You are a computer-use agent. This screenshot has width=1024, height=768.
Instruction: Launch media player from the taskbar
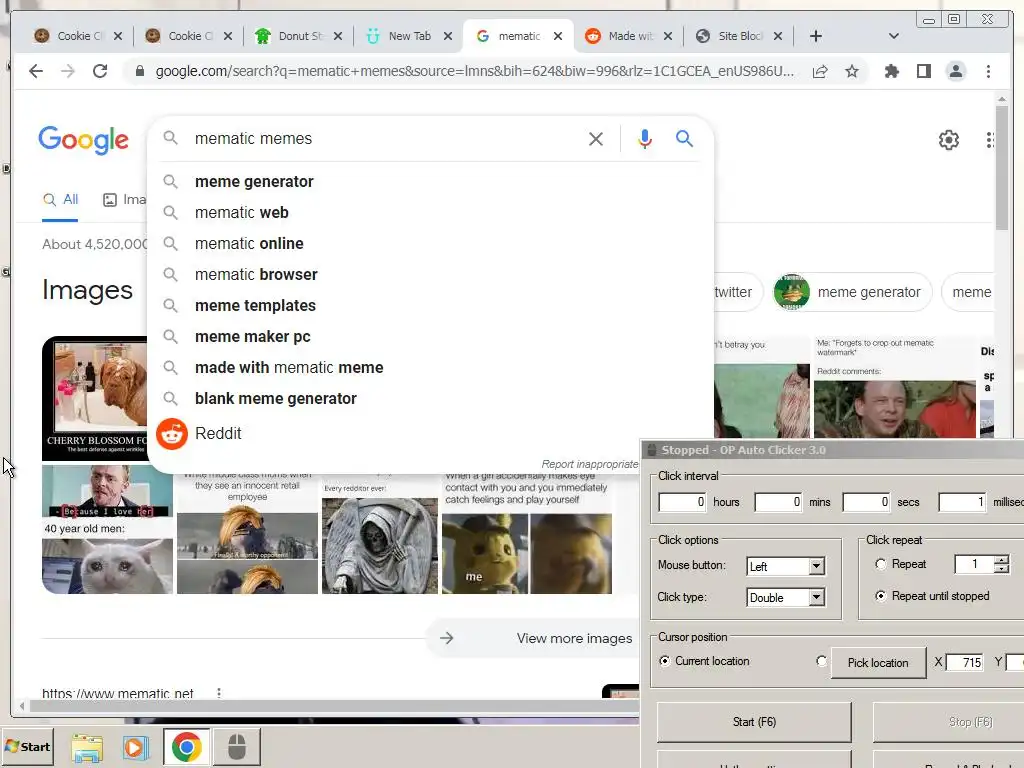136,747
